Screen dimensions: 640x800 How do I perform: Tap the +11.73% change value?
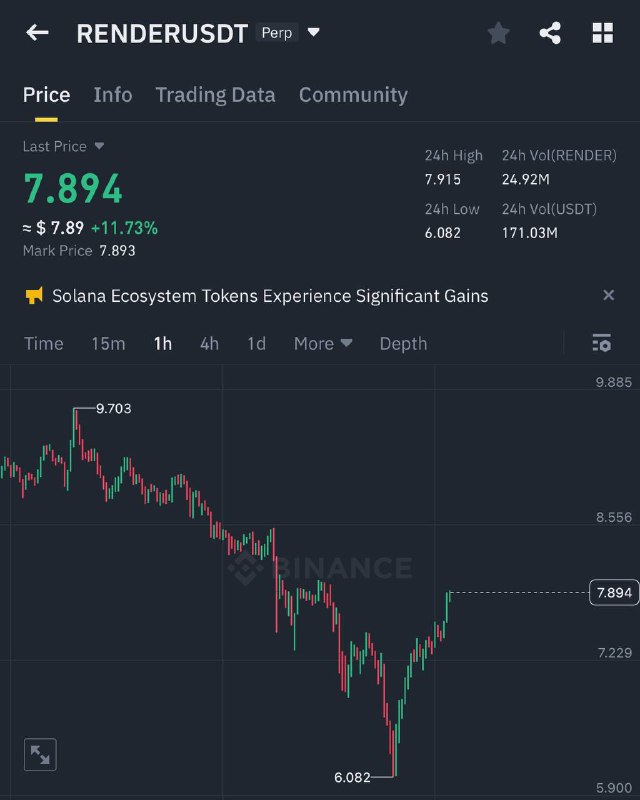point(125,228)
